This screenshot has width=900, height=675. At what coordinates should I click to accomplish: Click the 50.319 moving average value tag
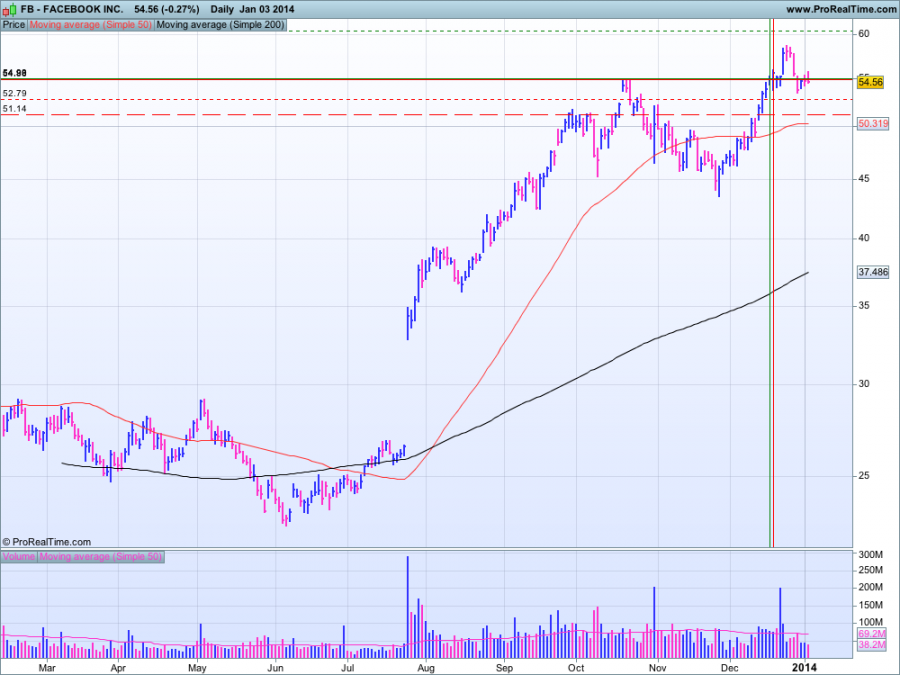coord(873,123)
